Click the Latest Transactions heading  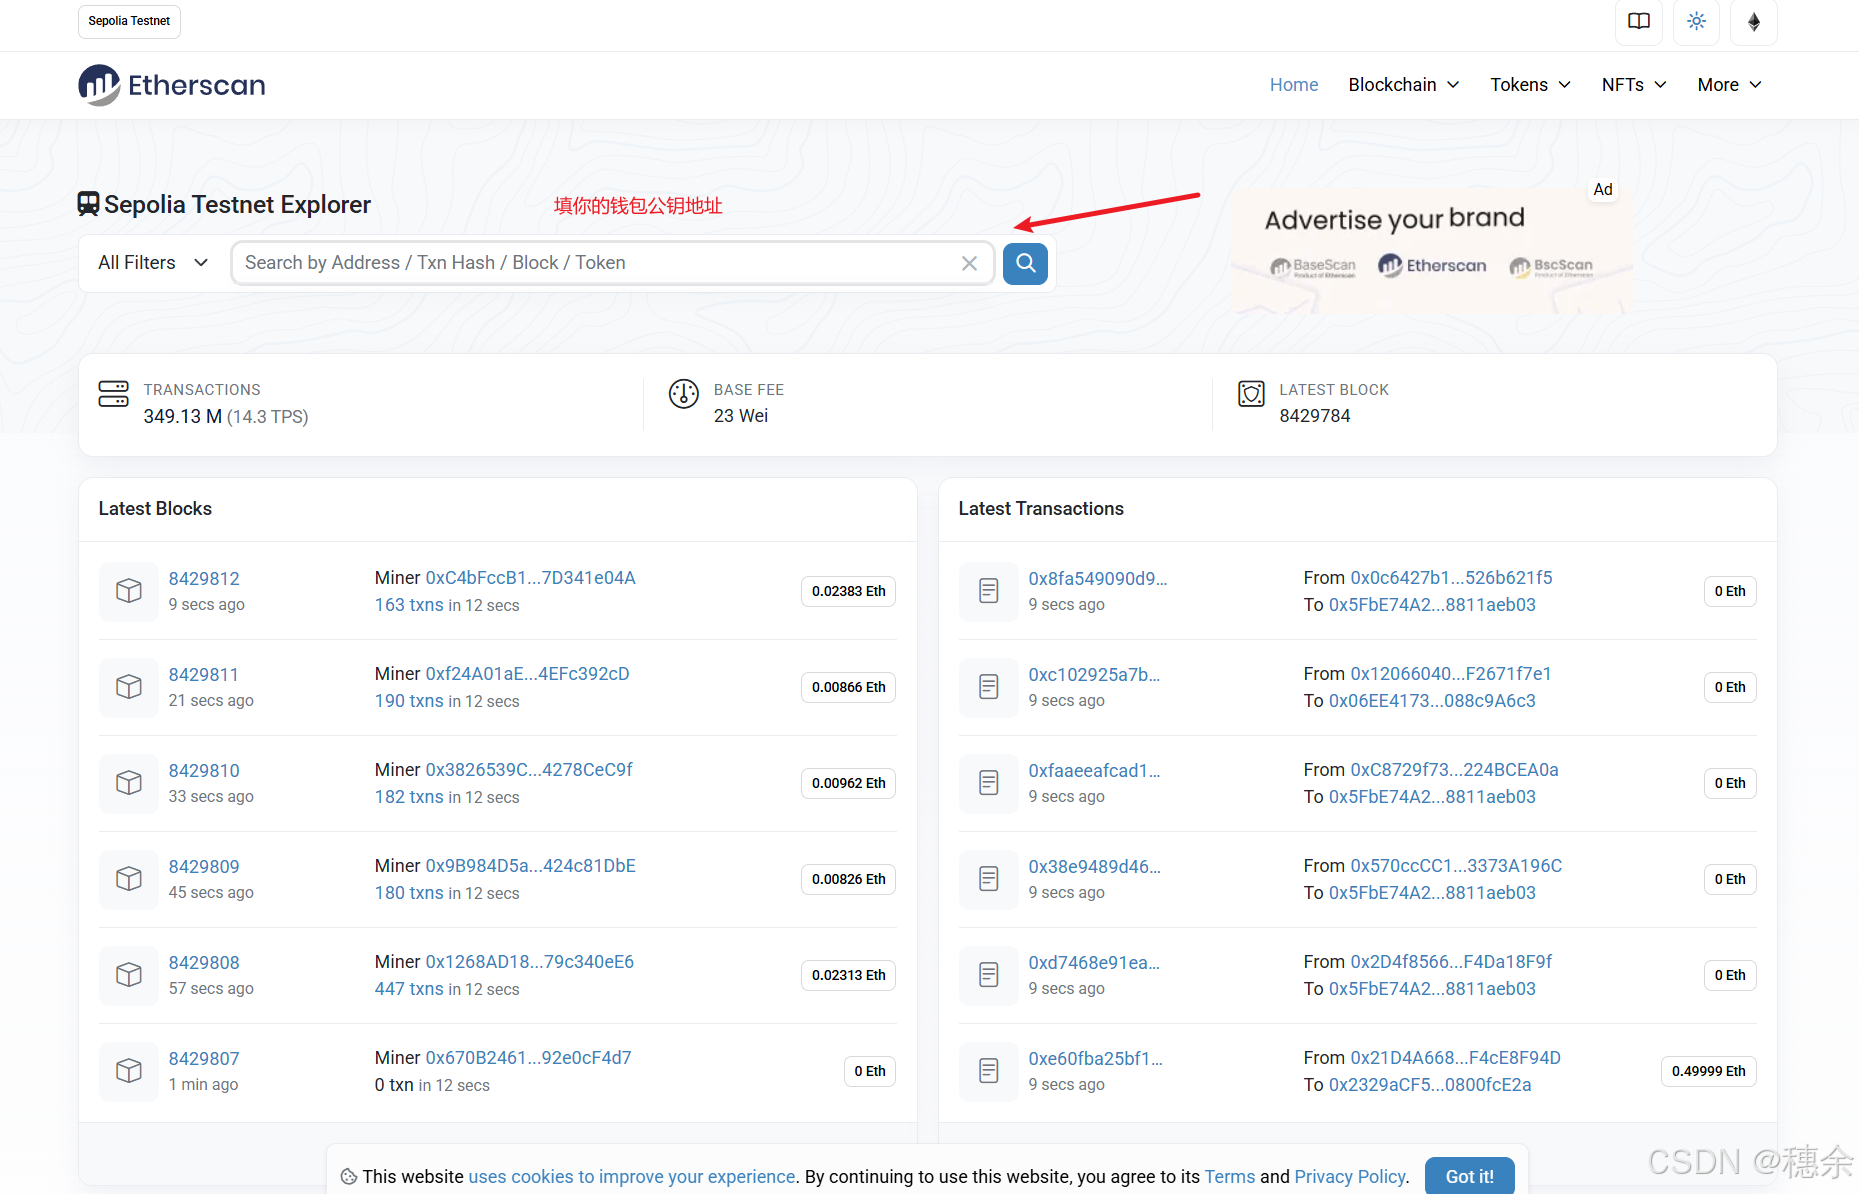[1041, 509]
